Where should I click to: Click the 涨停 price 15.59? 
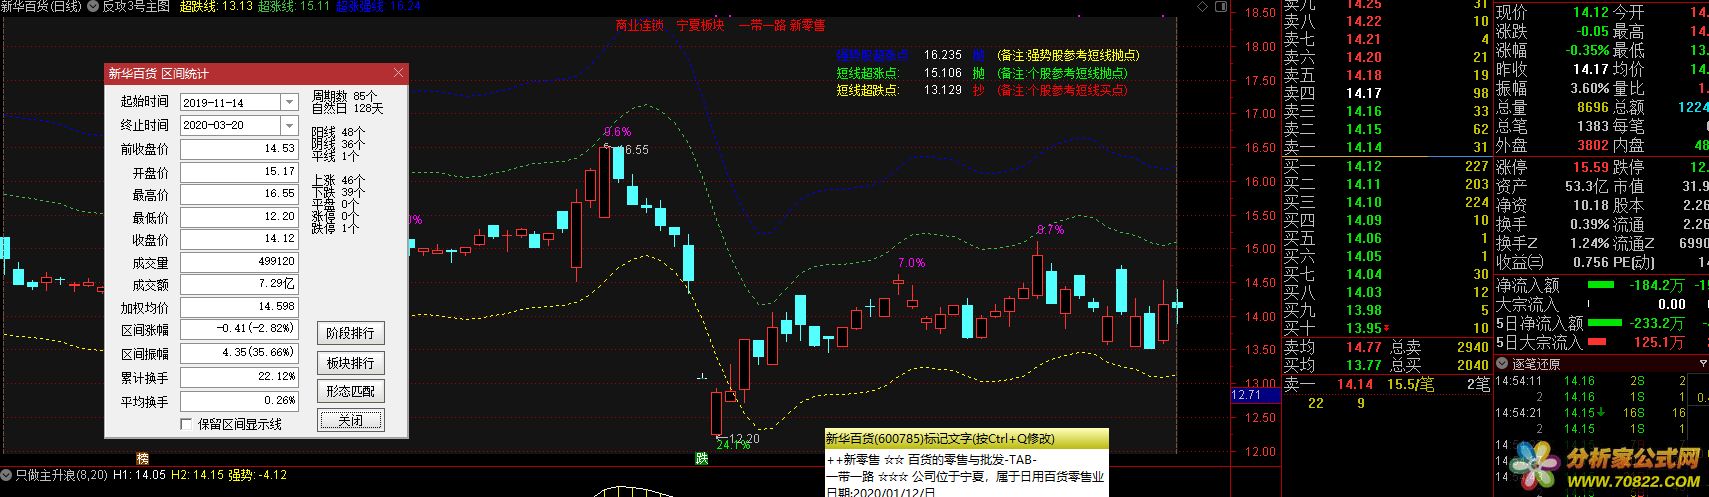(x=1590, y=167)
